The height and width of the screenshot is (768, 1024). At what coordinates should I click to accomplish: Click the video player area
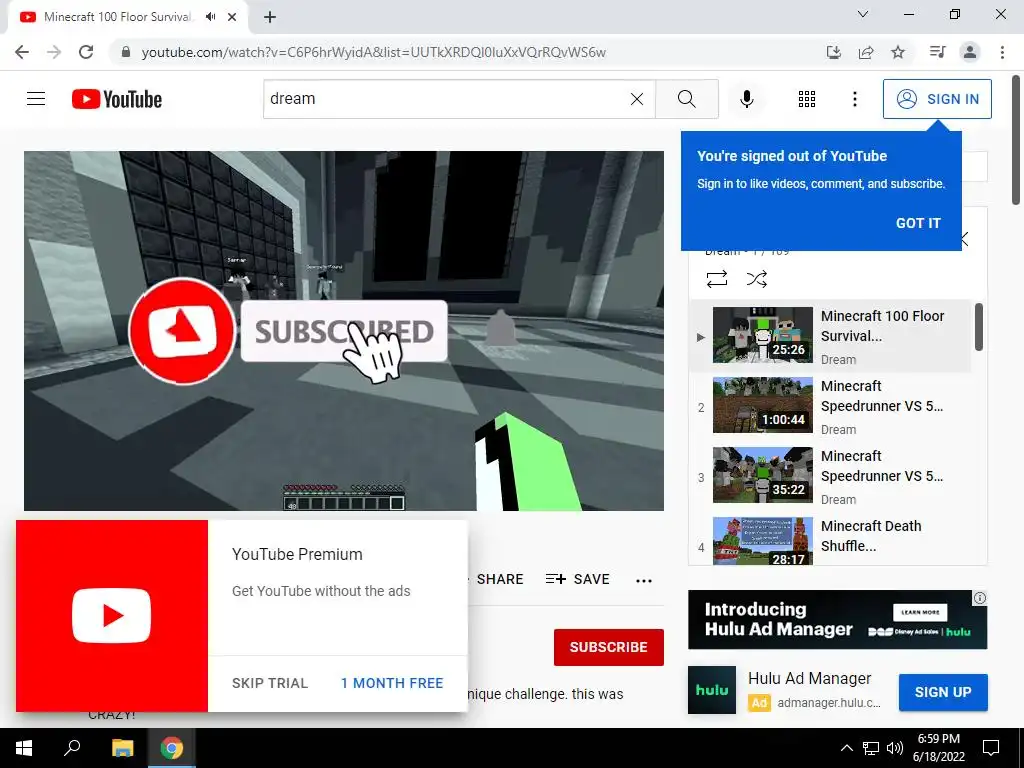(344, 330)
